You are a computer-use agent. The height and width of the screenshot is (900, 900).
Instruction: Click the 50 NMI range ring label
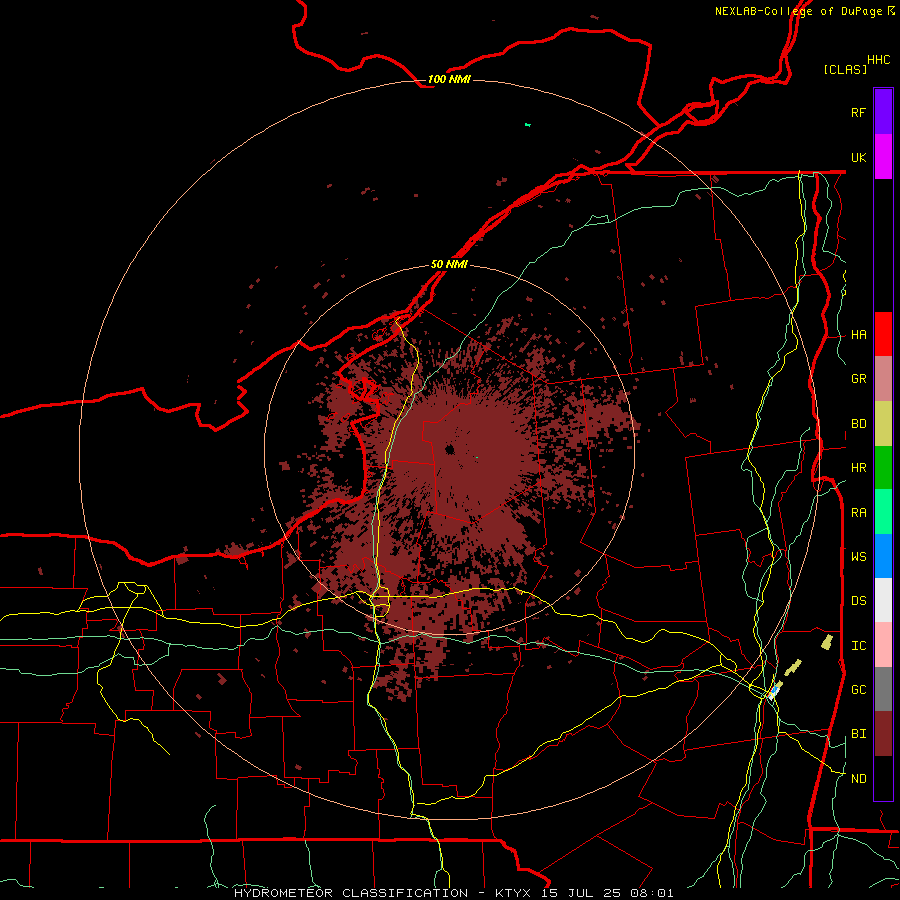(449, 264)
